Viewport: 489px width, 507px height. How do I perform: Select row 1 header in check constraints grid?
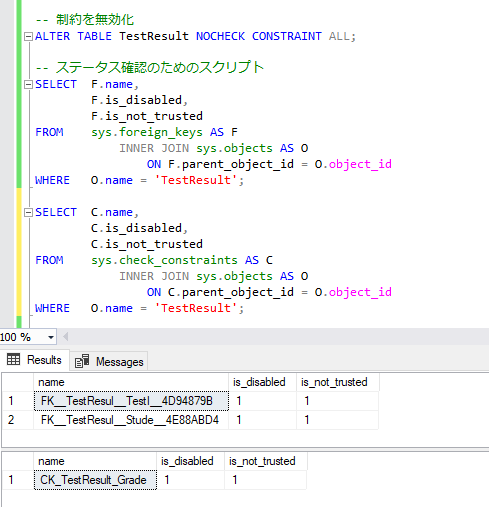[18, 480]
